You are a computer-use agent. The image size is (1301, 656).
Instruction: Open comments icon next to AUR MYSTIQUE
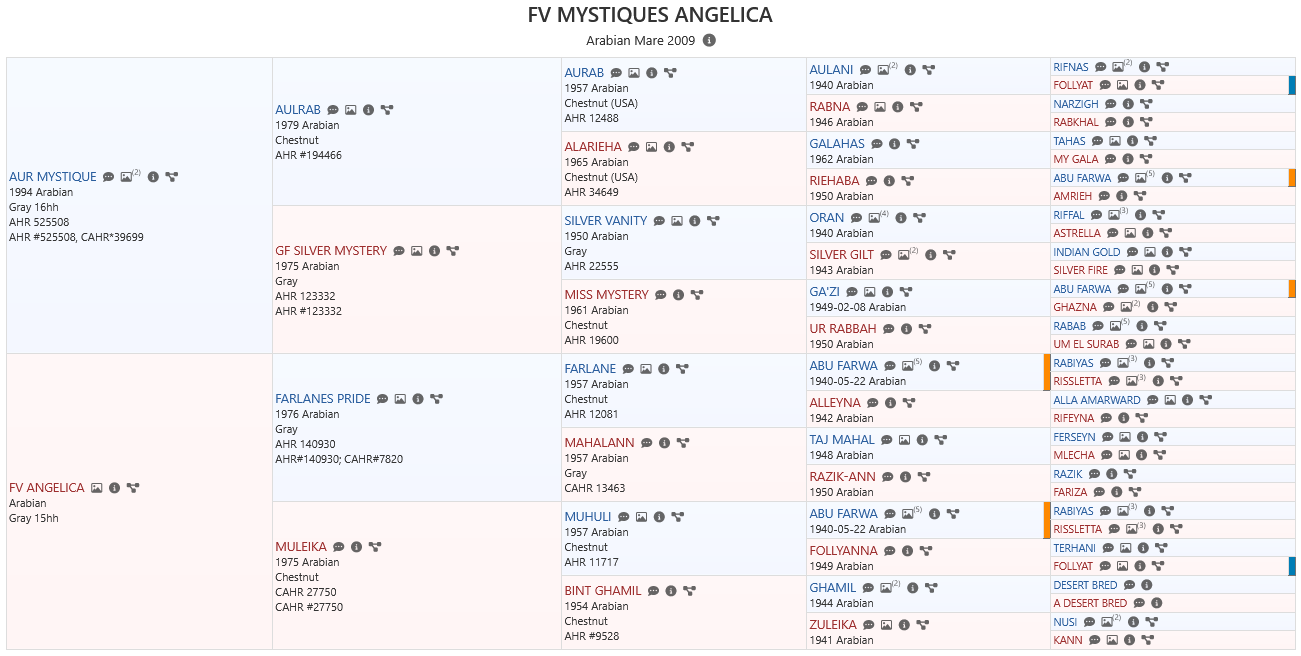click(x=109, y=177)
